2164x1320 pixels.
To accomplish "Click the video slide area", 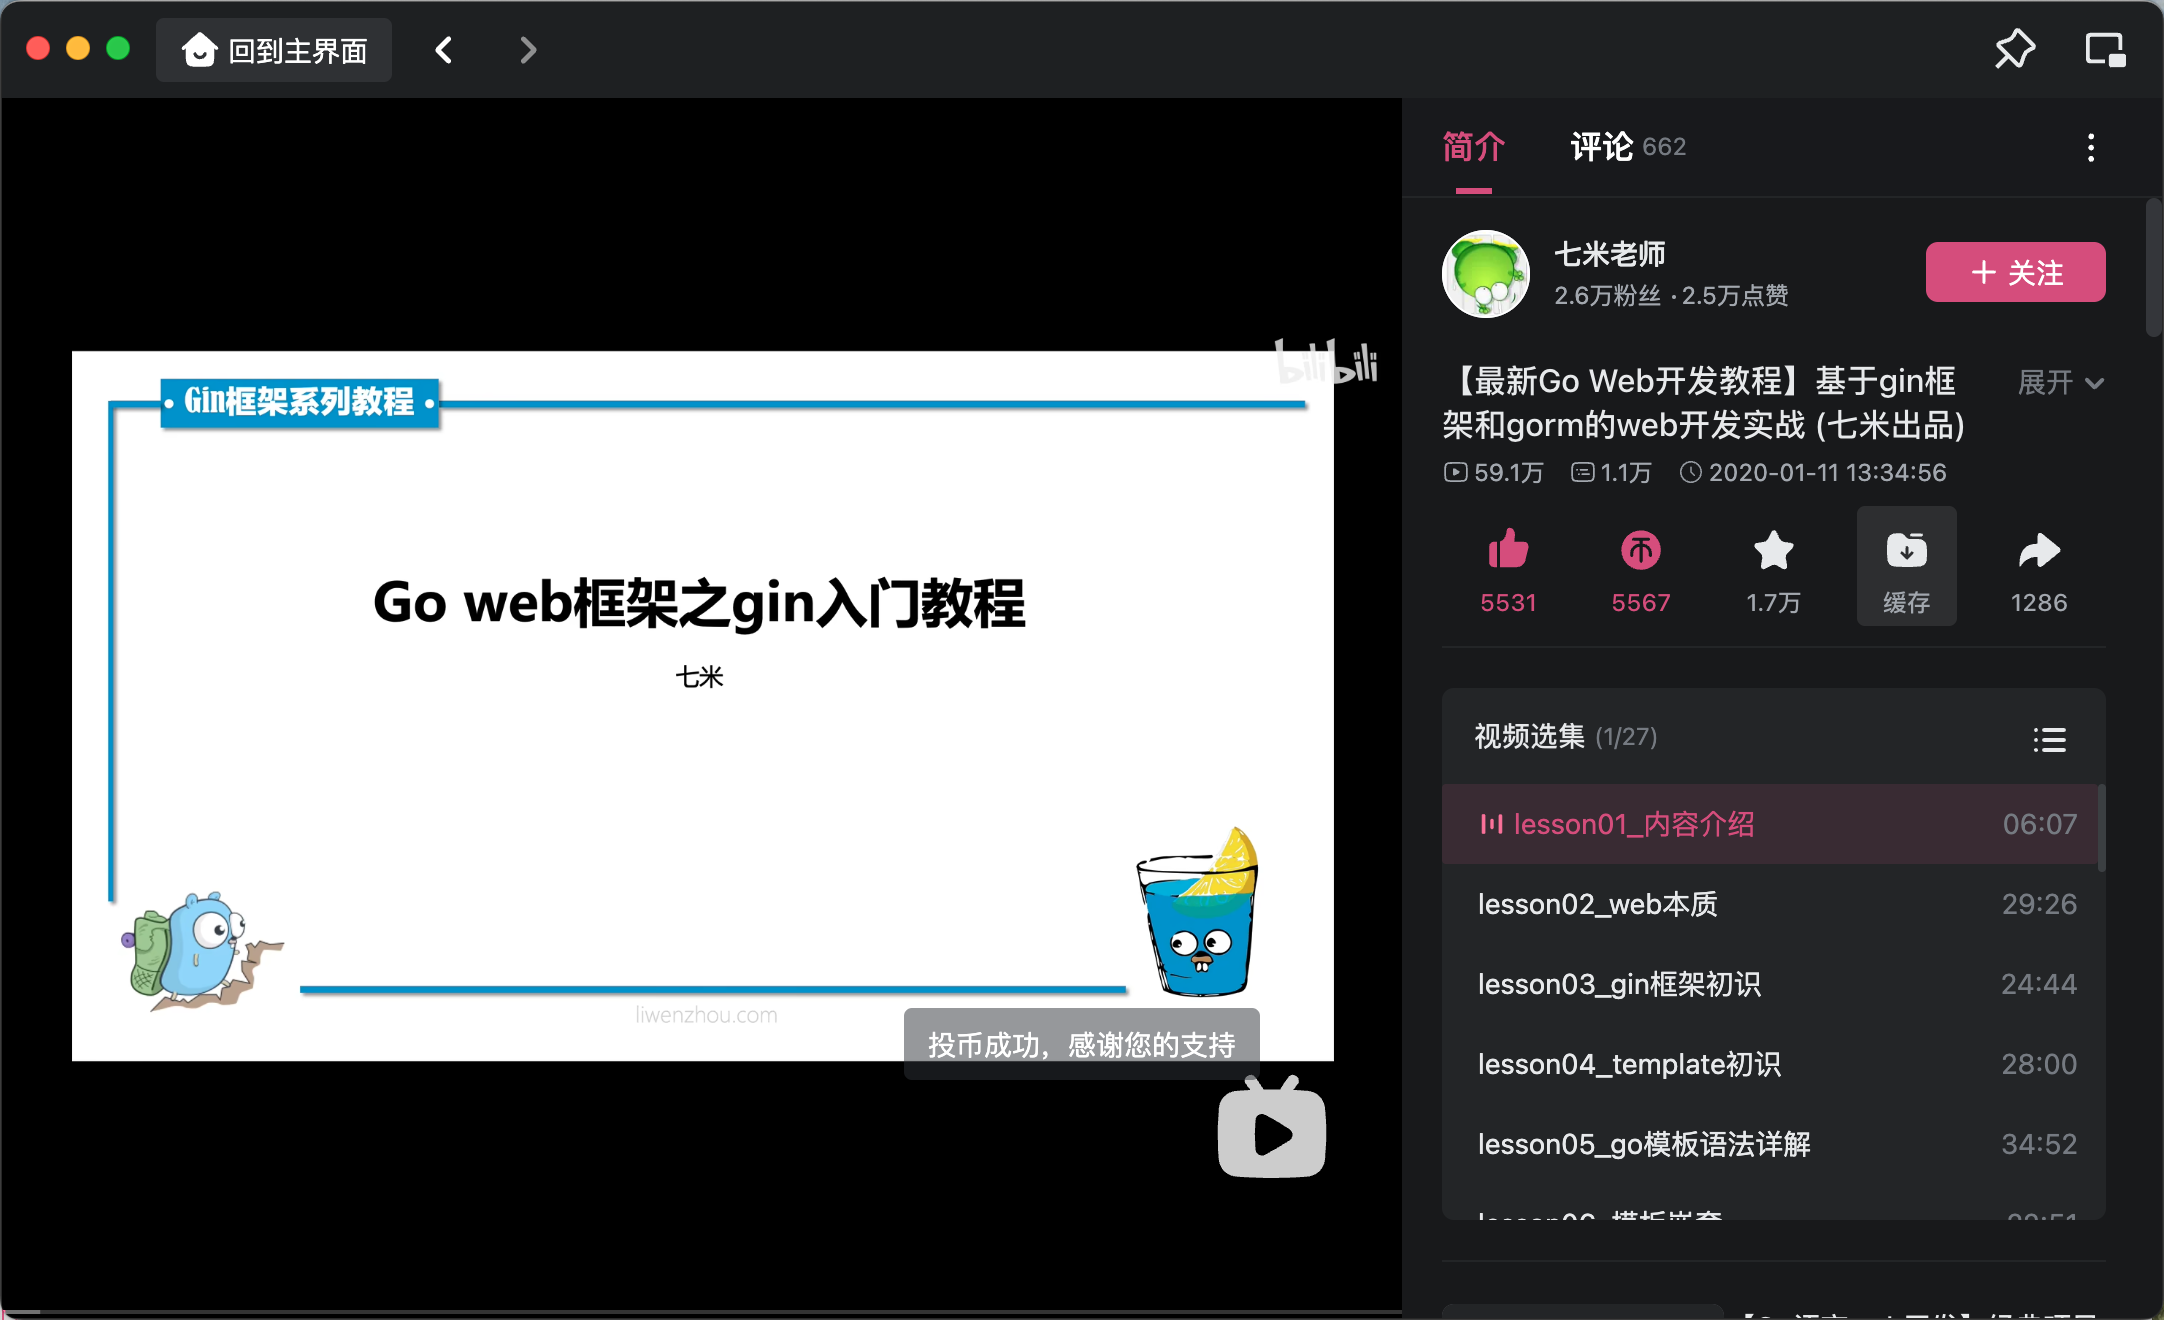I will click(x=702, y=705).
